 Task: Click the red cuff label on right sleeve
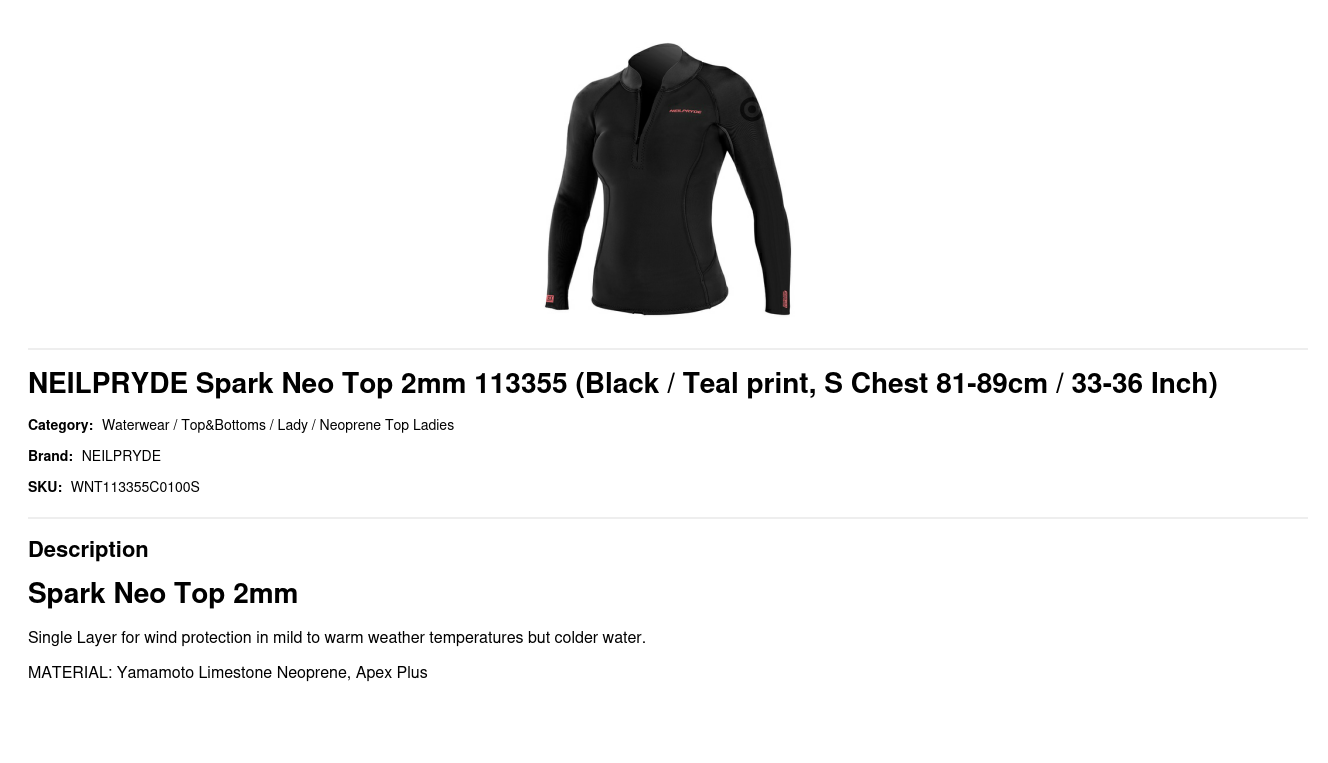tap(785, 299)
